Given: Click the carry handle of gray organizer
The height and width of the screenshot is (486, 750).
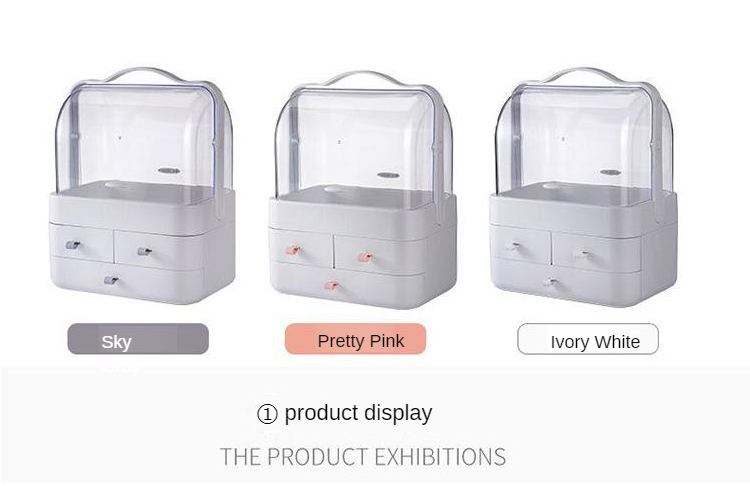Looking at the screenshot, I should pos(145,73).
